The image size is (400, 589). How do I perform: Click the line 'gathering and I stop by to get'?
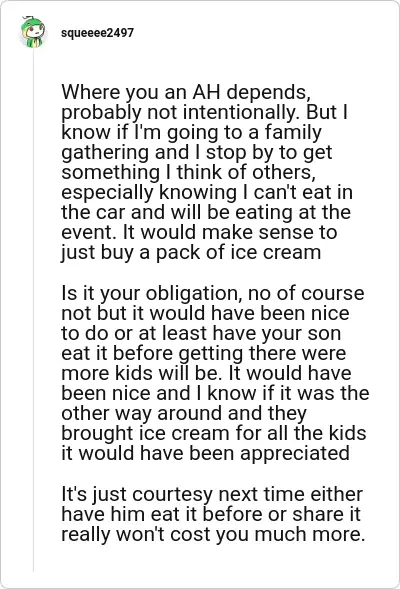tap(197, 153)
